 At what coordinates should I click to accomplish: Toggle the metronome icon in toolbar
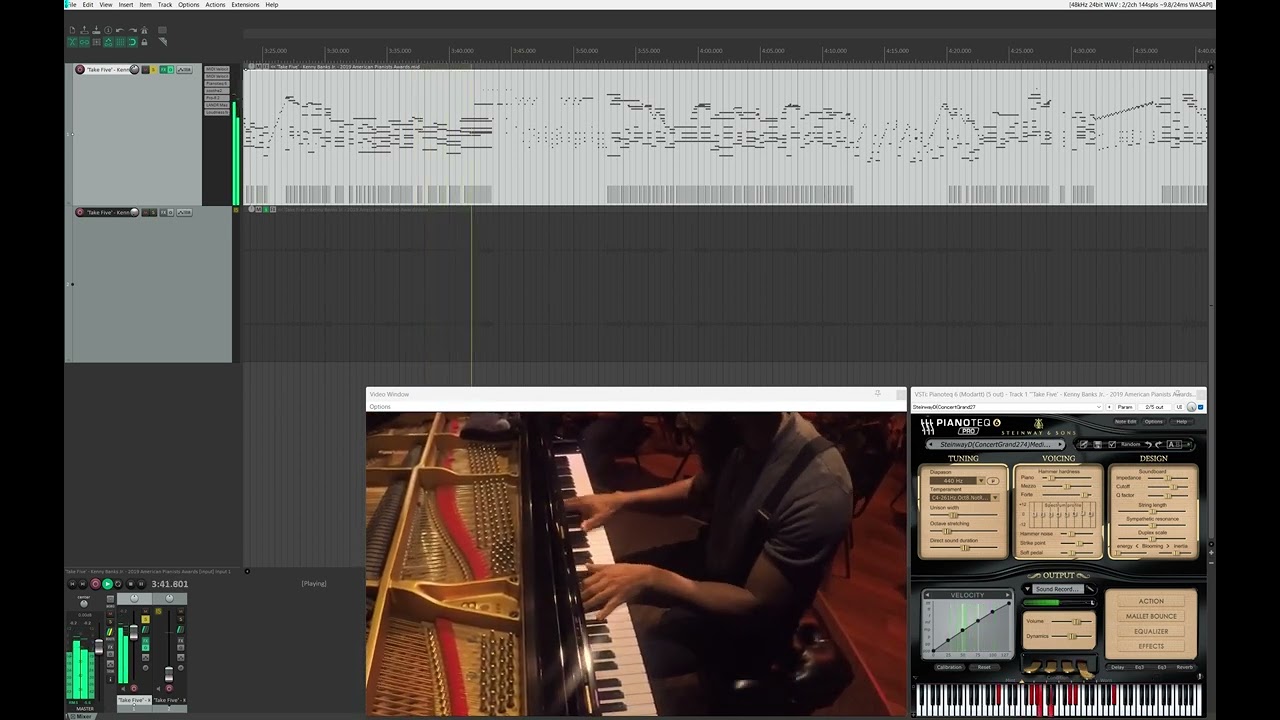point(144,30)
